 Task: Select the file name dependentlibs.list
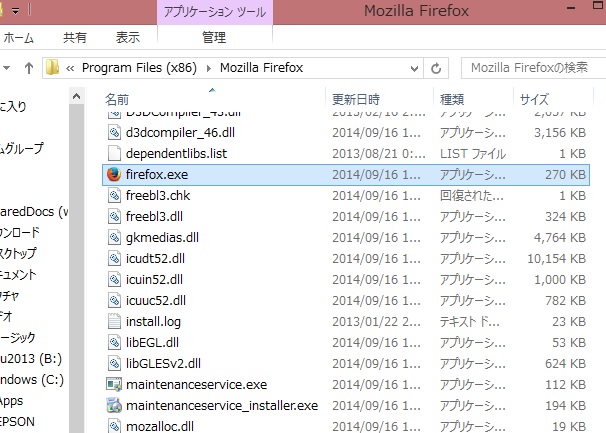pyautogui.click(x=176, y=153)
